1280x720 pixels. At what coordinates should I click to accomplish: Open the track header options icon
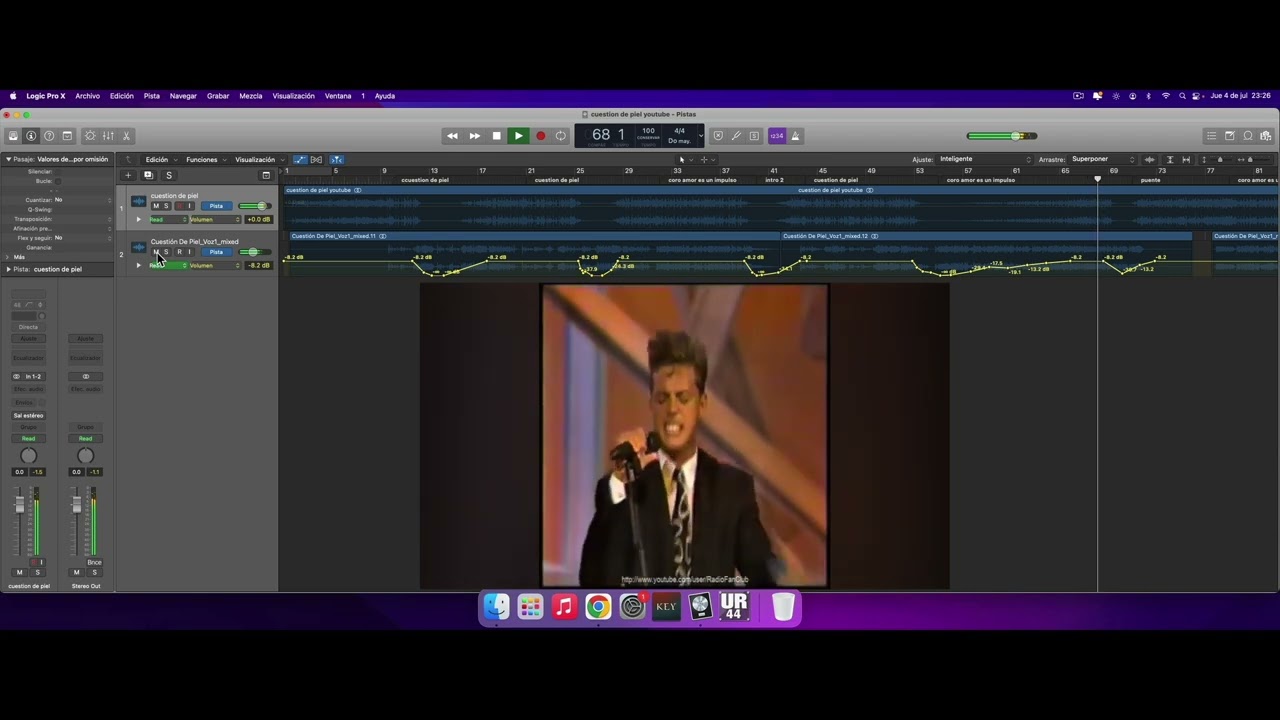tap(266, 175)
